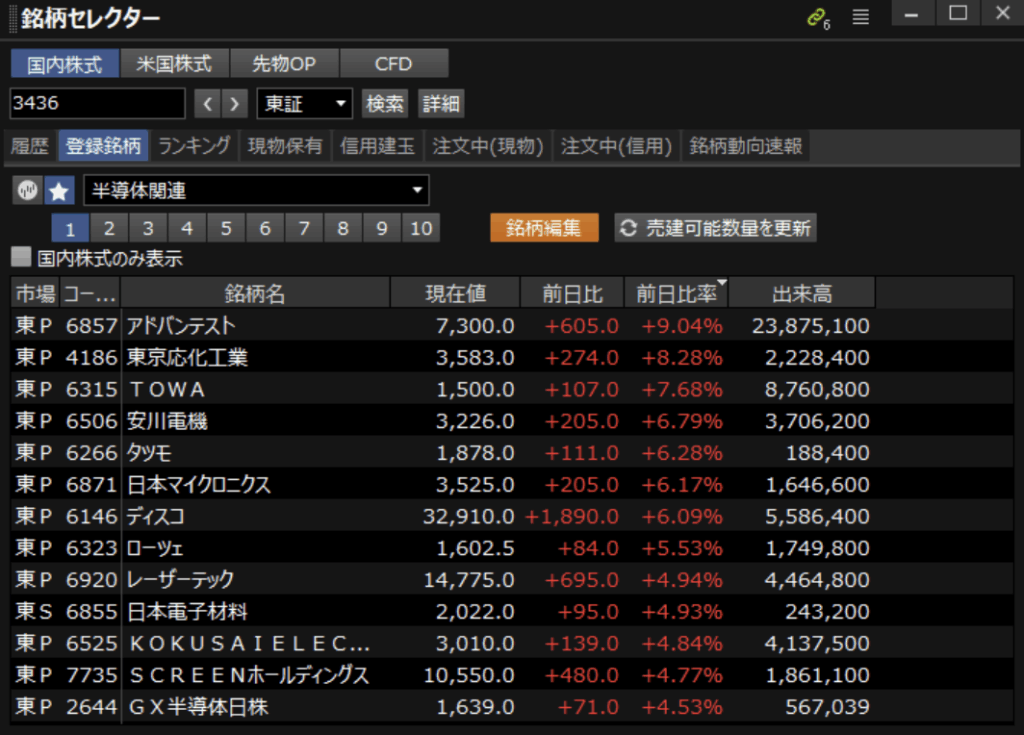Viewport: 1024px width, 735px height.
Task: Click the 銘柄編集 button
Action: click(x=544, y=228)
